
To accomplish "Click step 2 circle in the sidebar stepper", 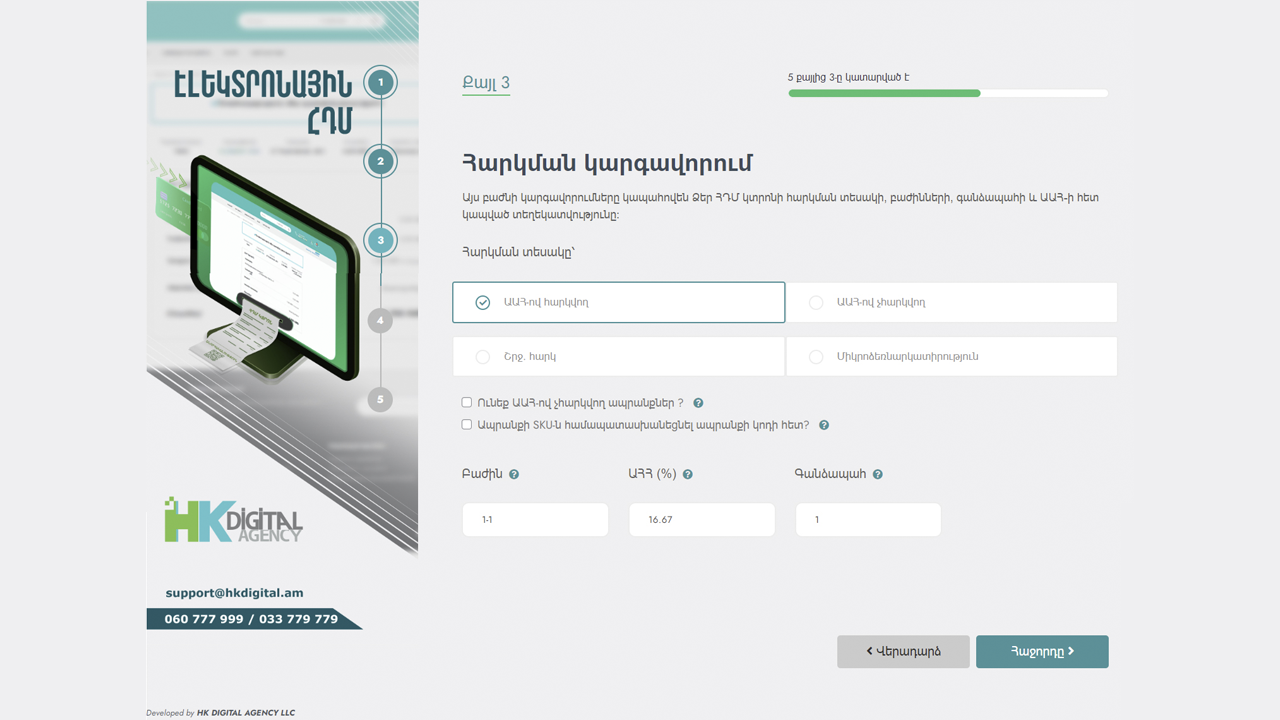I will [x=380, y=161].
